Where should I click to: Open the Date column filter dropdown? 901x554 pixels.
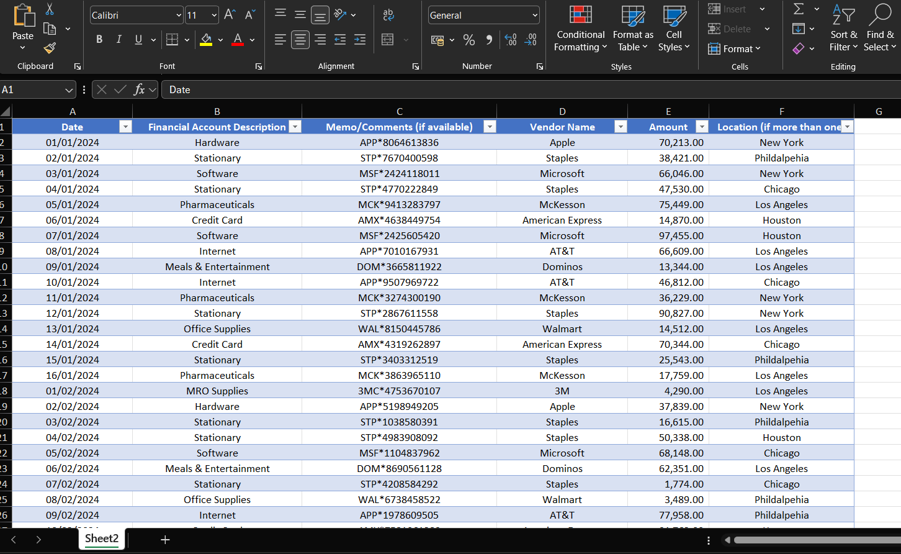coord(125,127)
